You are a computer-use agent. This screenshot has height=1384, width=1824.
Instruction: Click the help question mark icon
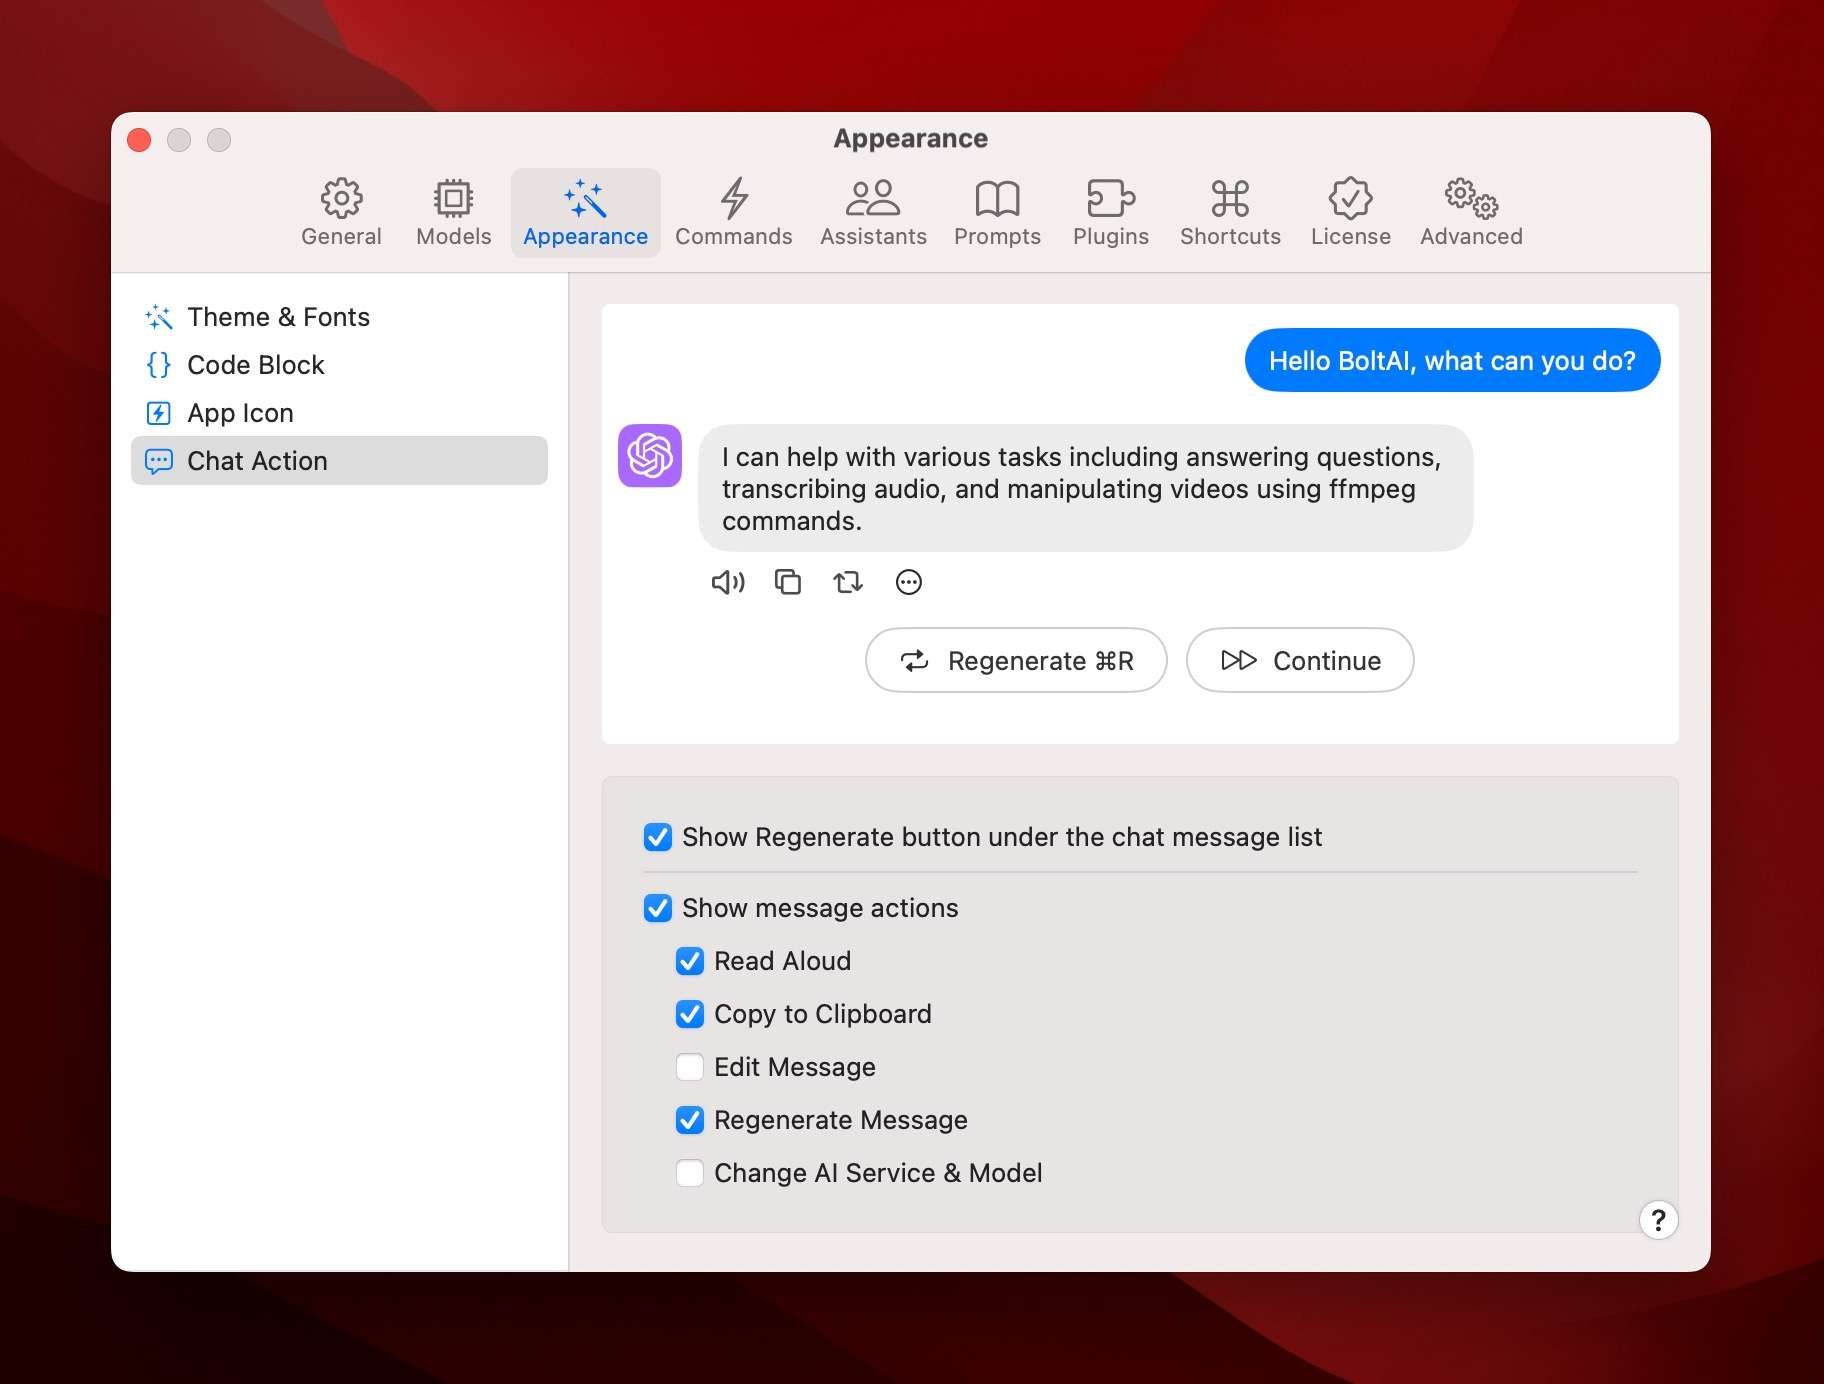point(1658,1220)
